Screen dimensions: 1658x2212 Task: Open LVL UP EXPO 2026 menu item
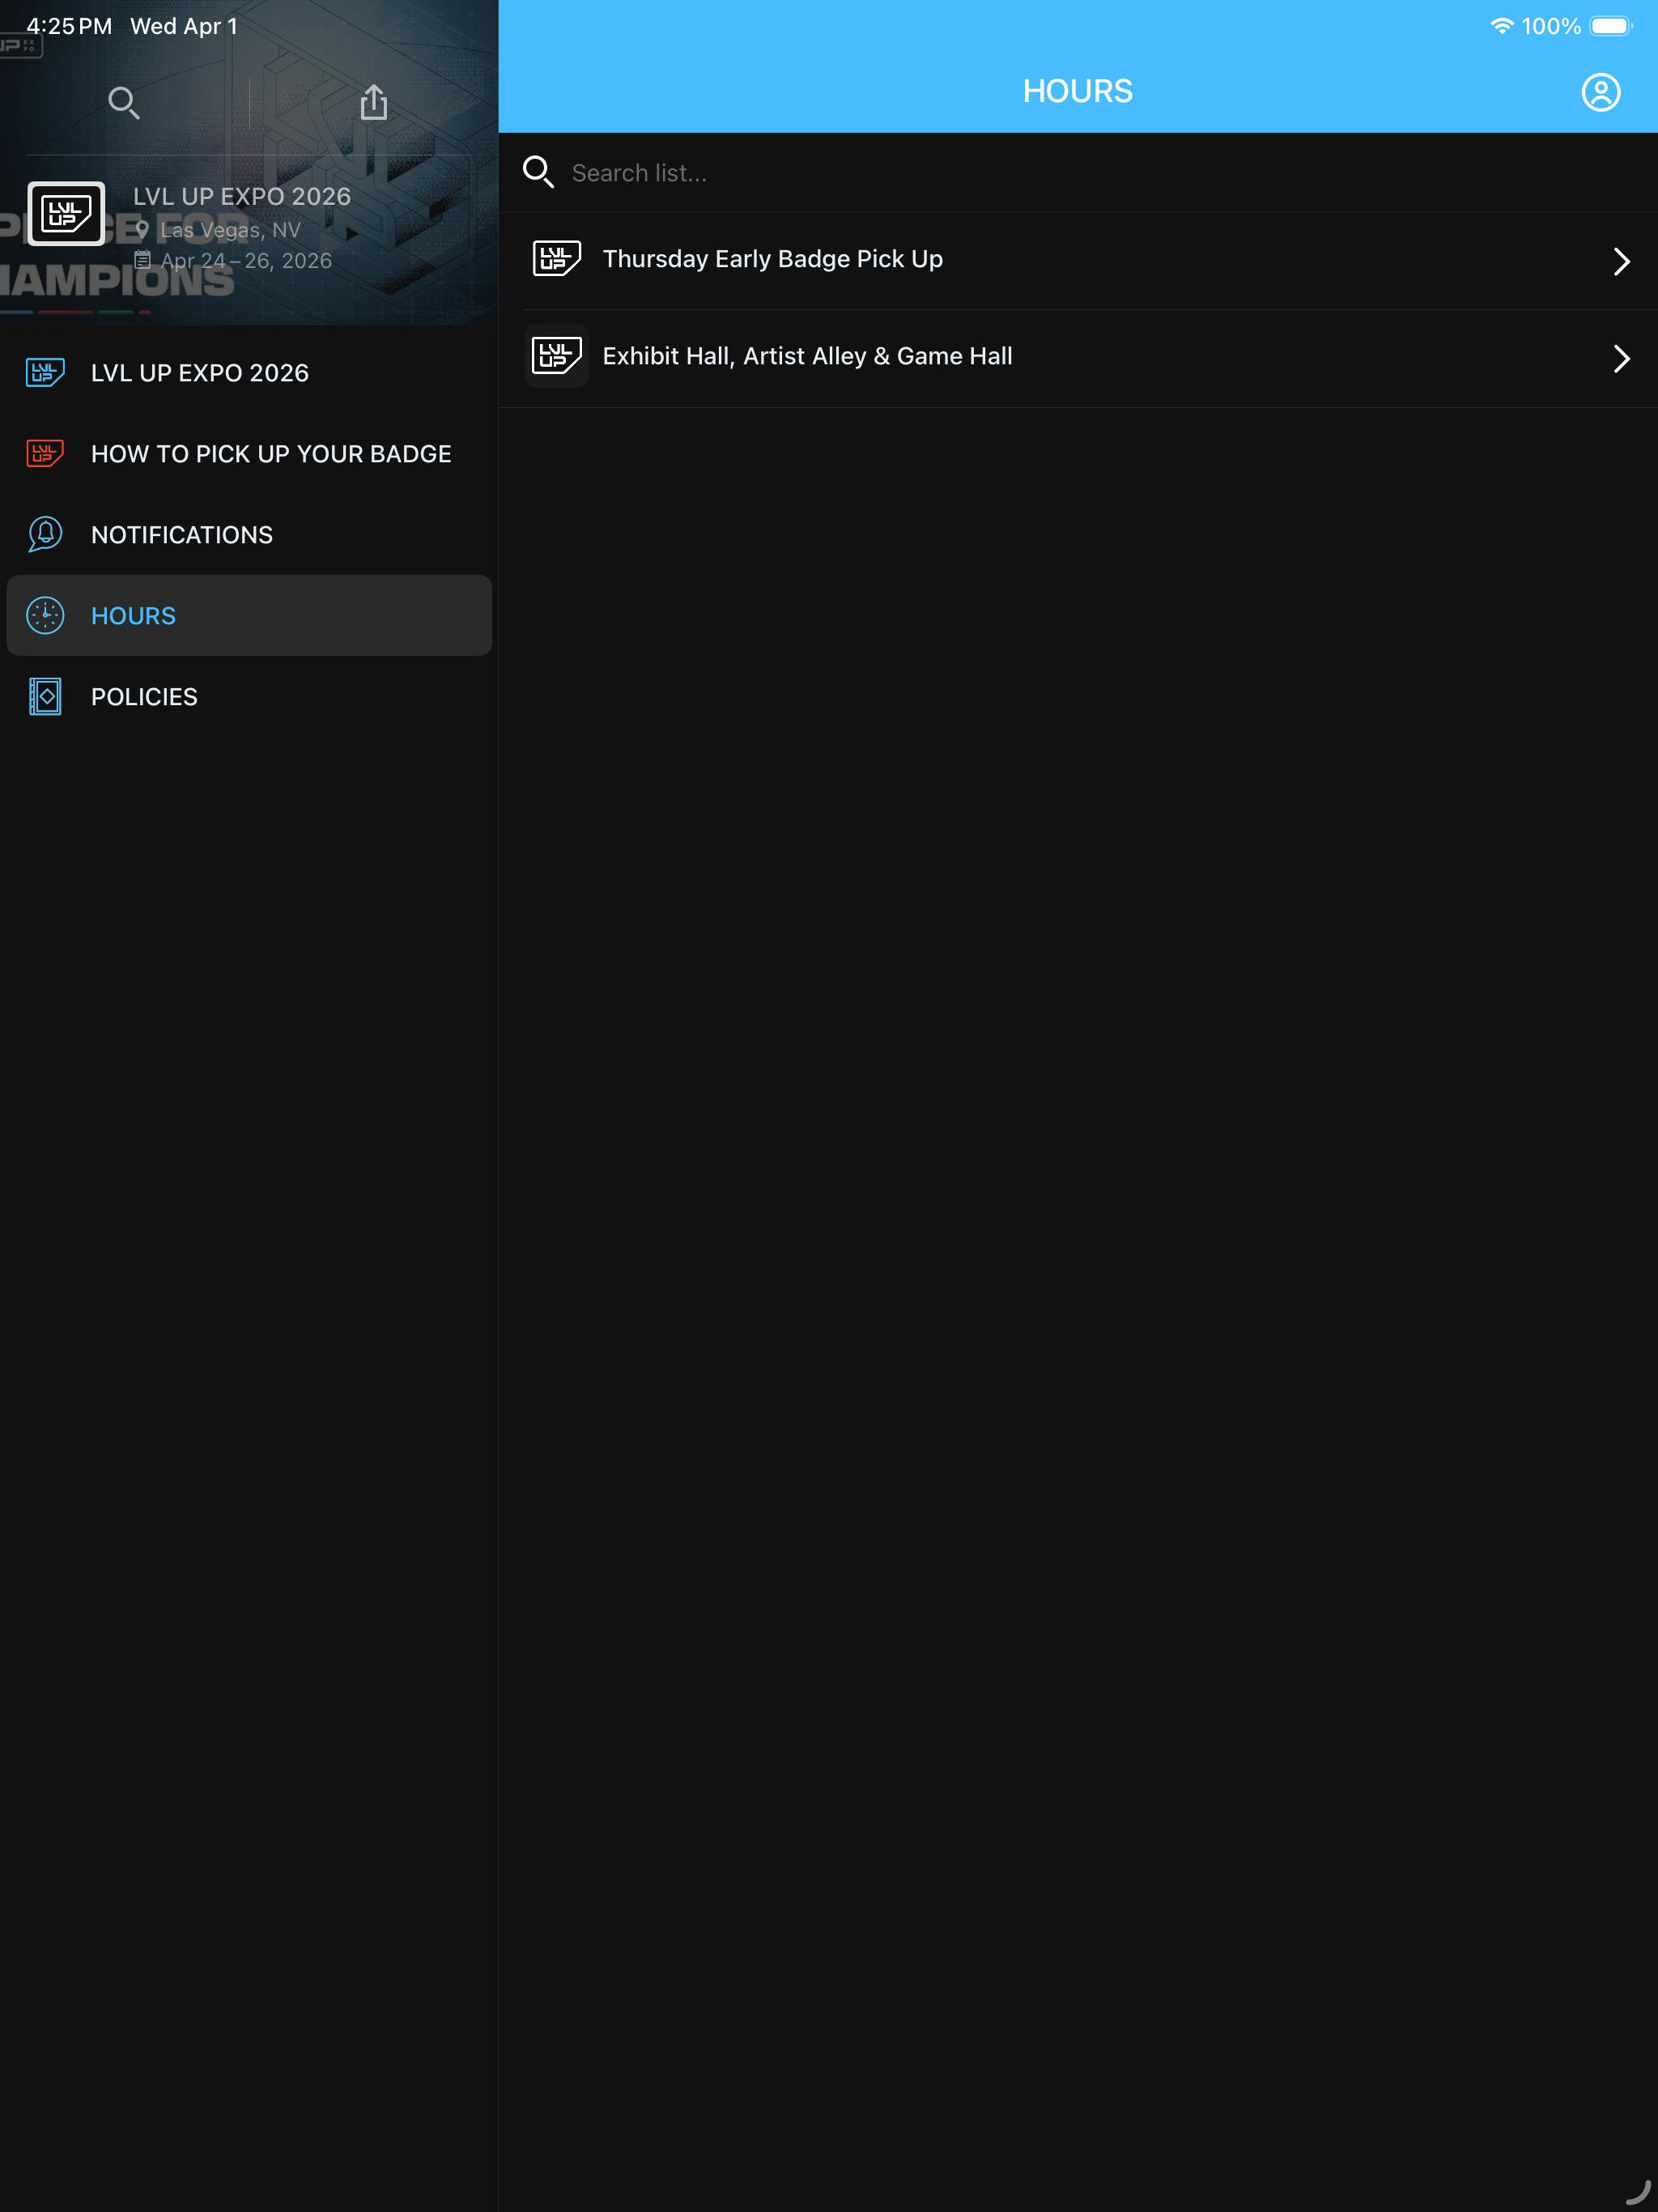[x=249, y=373]
